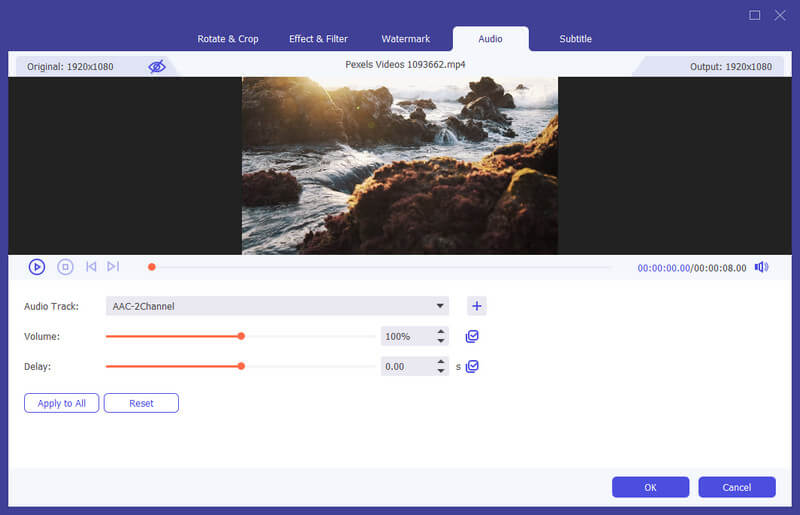Apply volume setting to all icon
The height and width of the screenshot is (515, 800).
pyautogui.click(x=472, y=336)
